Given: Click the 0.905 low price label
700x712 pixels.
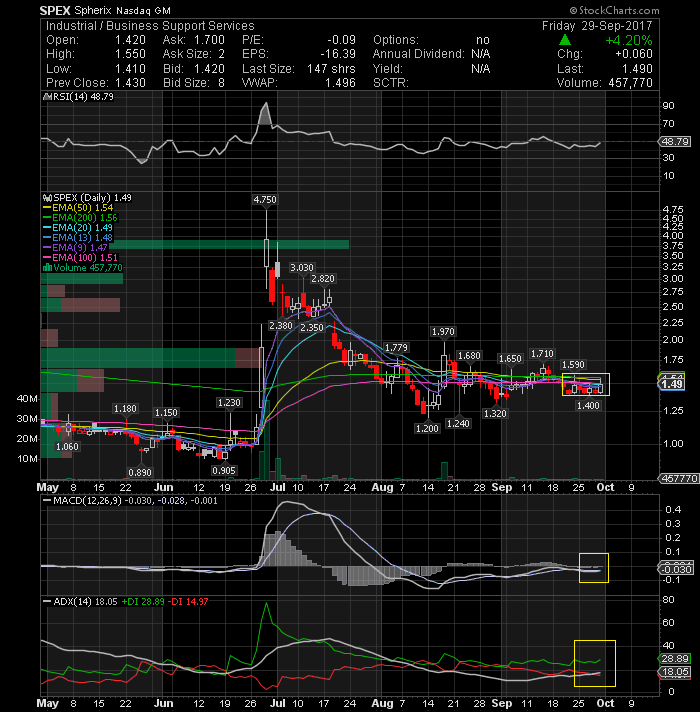Looking at the screenshot, I should click(224, 471).
